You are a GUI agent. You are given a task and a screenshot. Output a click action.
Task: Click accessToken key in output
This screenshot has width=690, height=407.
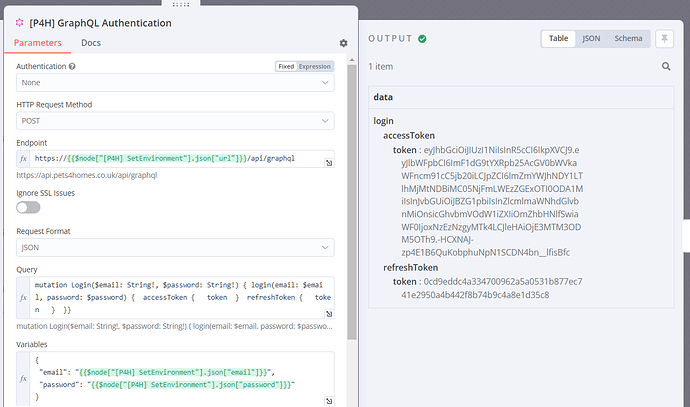[x=409, y=136]
